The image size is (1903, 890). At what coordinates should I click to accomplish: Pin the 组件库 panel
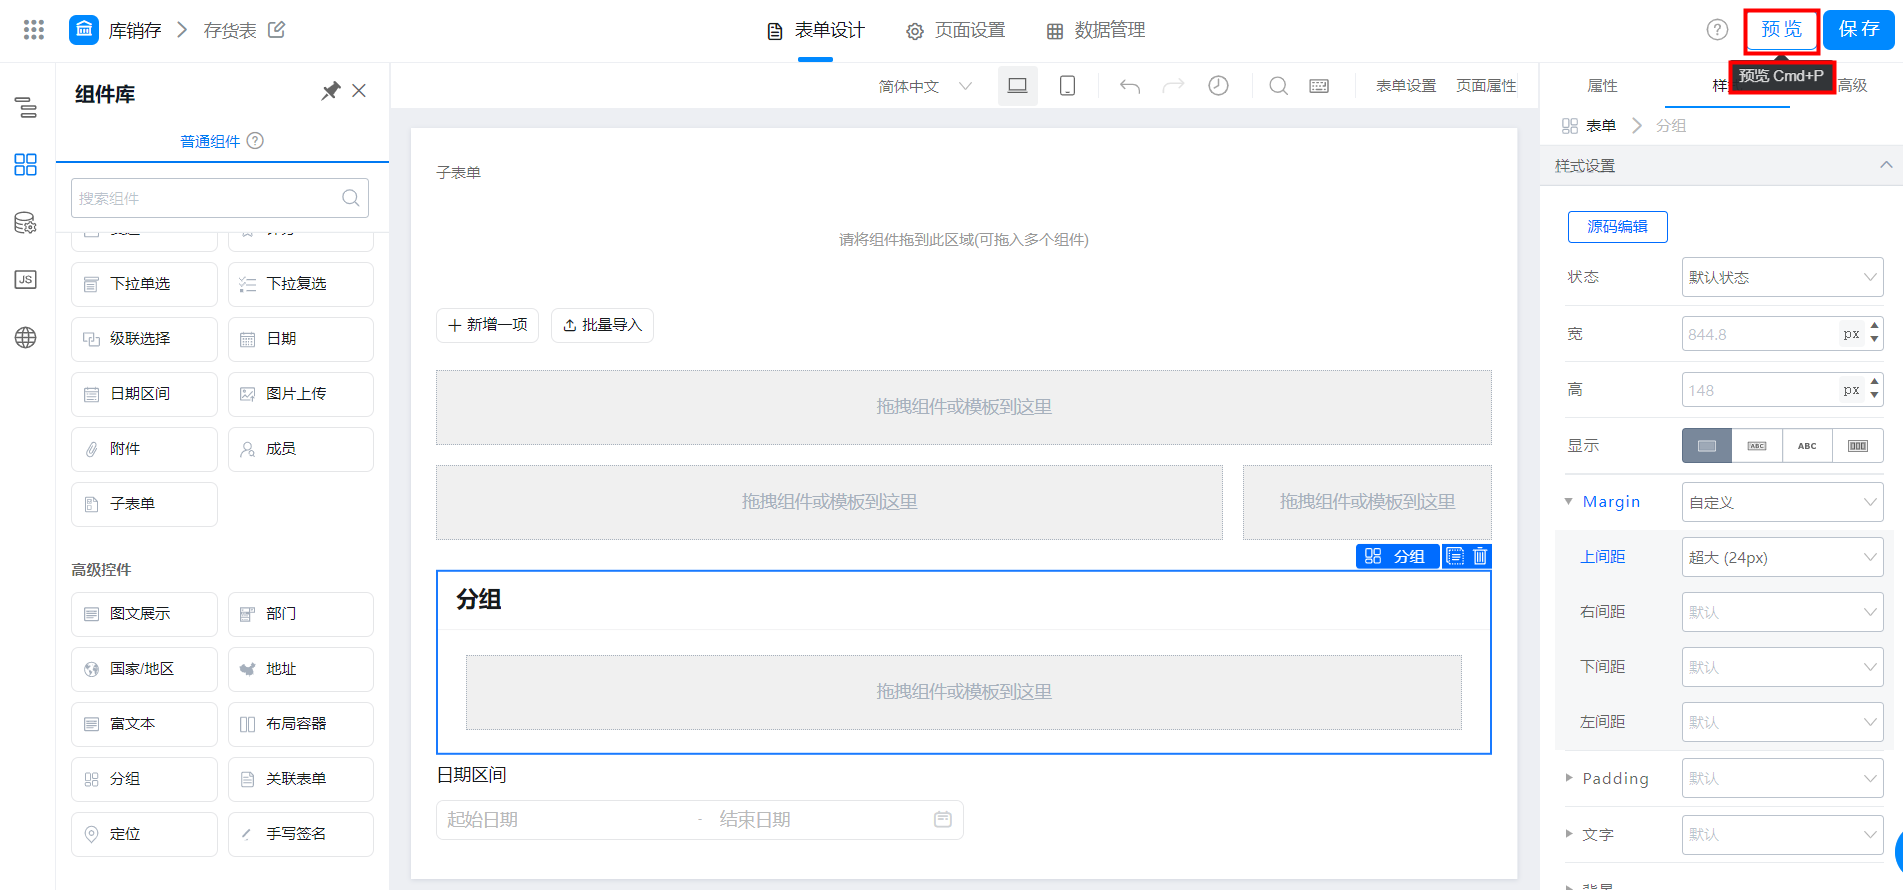click(x=330, y=91)
